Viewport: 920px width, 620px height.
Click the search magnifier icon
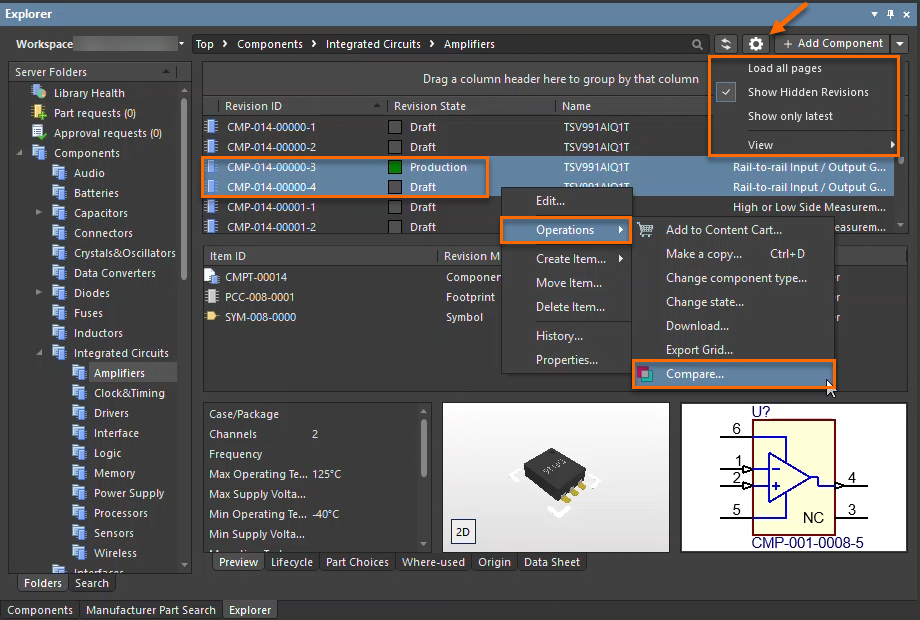point(697,44)
